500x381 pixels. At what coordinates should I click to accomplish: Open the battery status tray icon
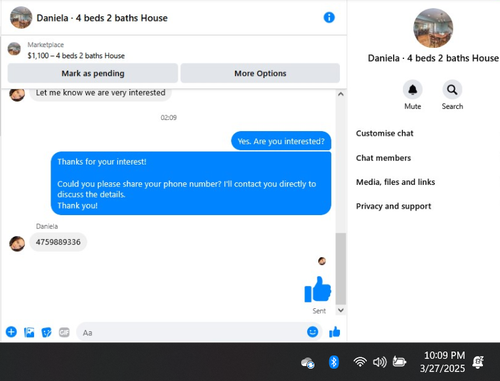pos(399,362)
